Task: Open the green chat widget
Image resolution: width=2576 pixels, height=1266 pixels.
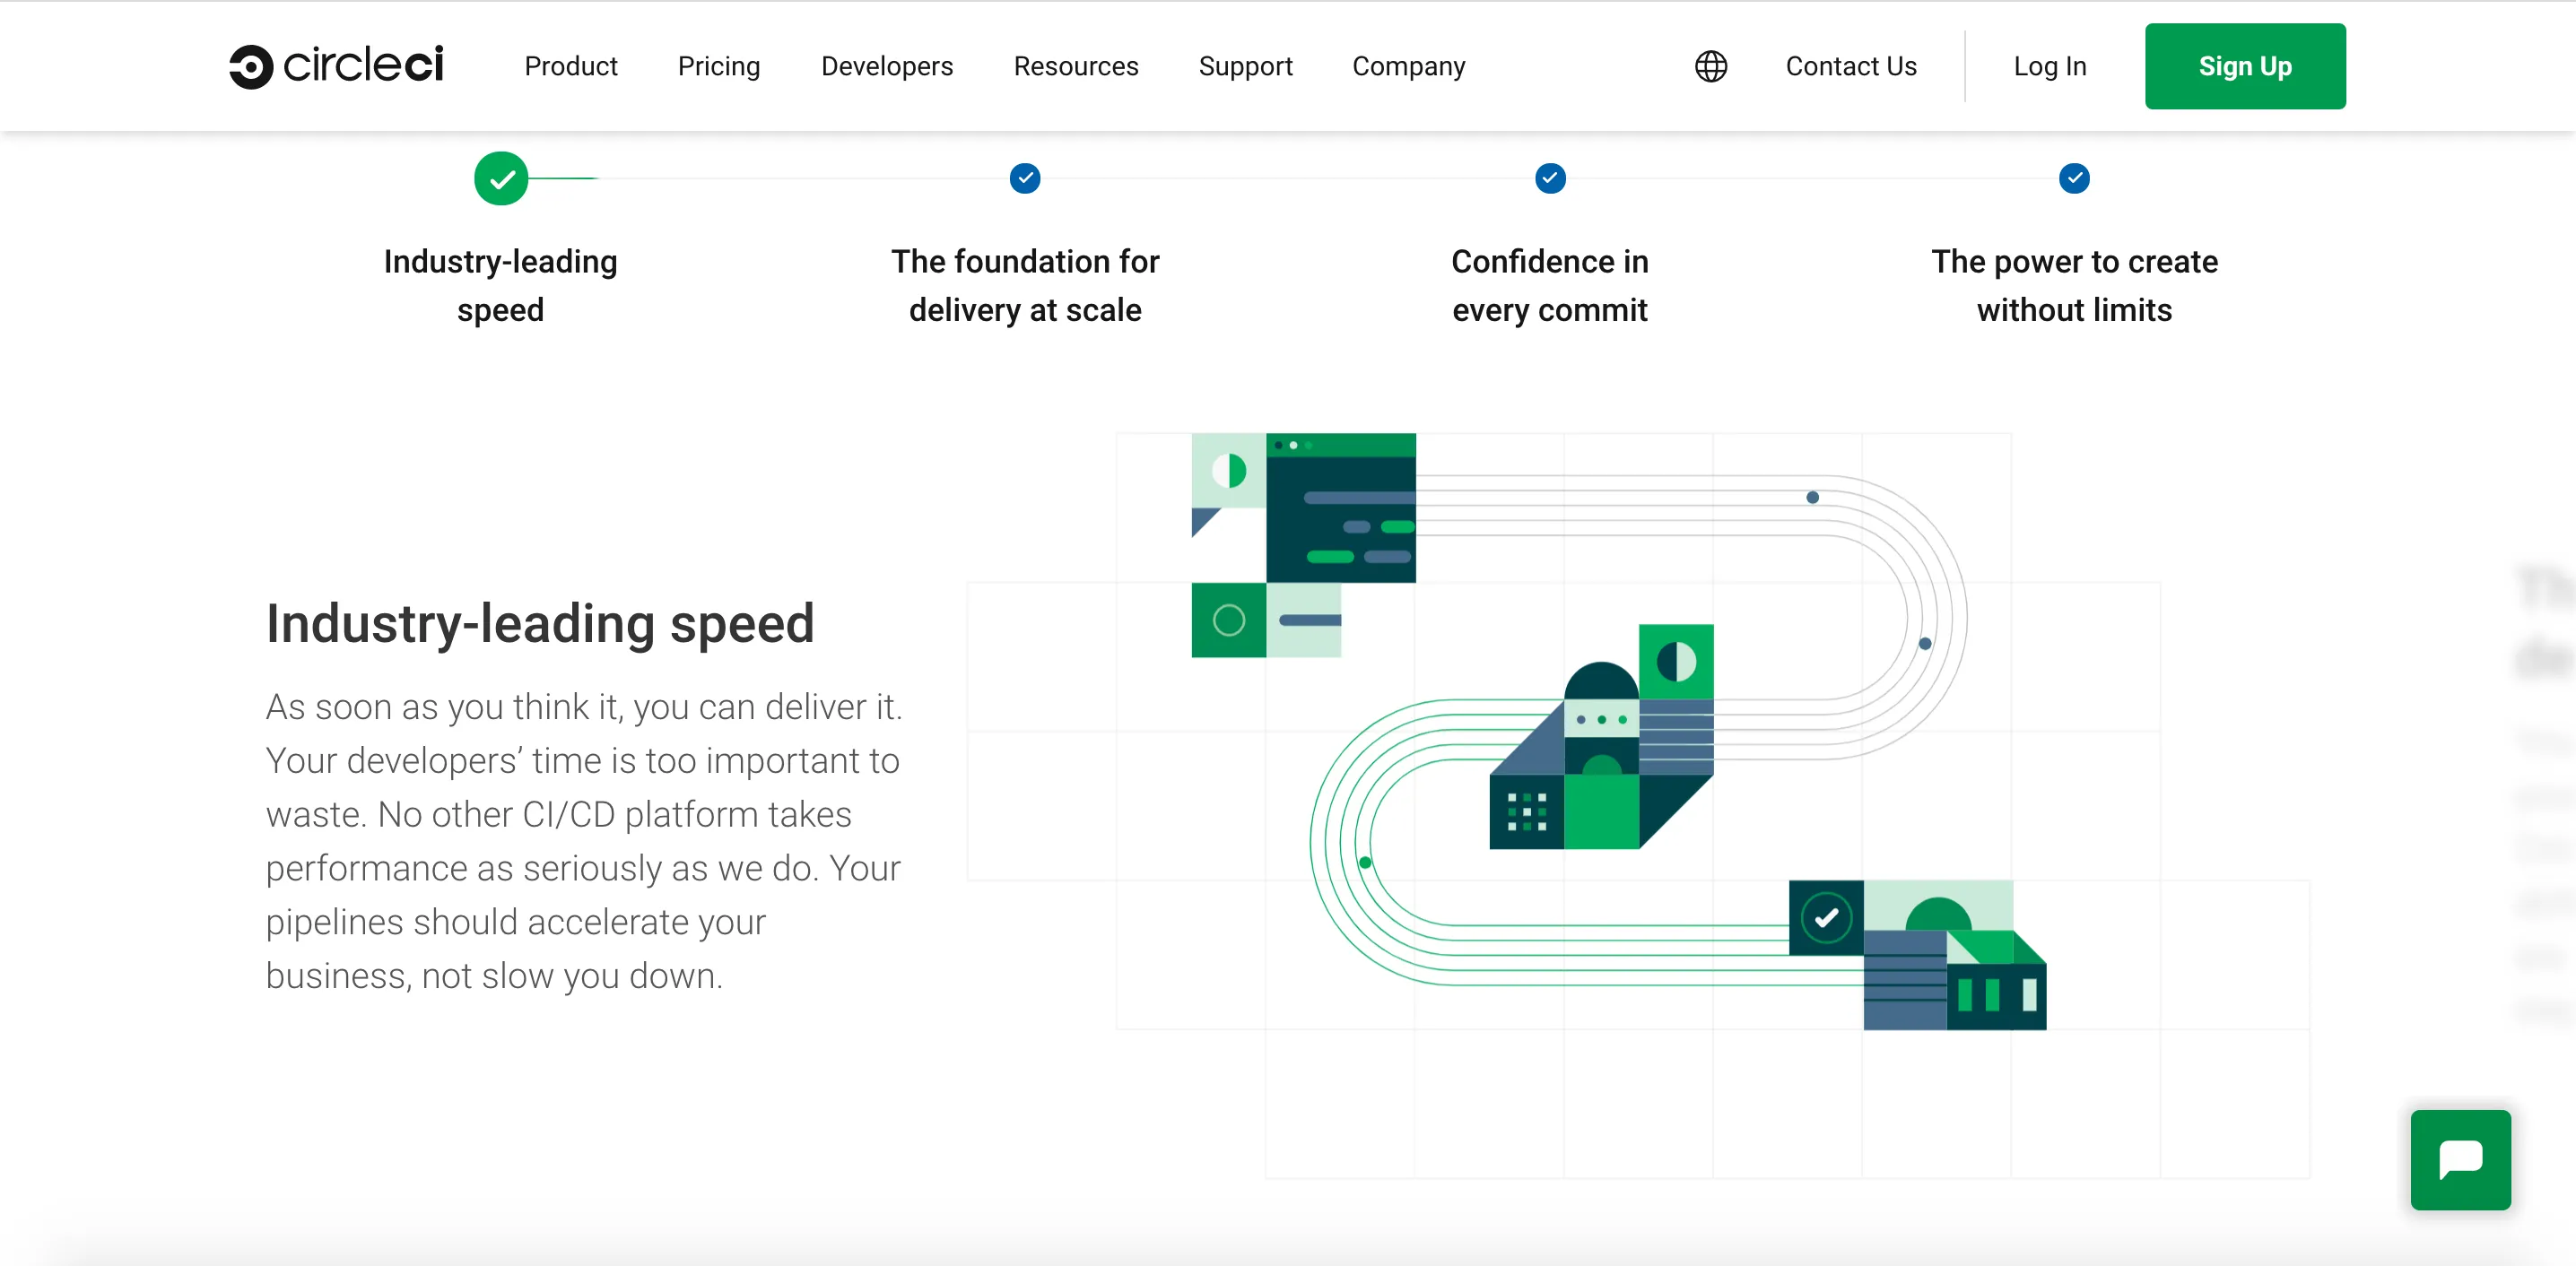Action: pyautogui.click(x=2459, y=1159)
